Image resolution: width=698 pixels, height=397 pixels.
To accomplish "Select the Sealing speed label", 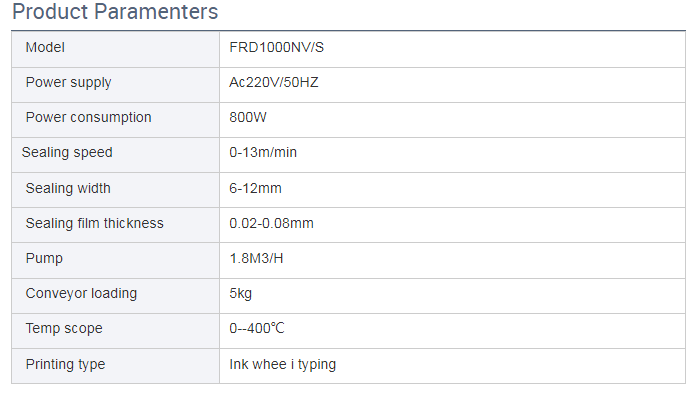I will coord(67,153).
